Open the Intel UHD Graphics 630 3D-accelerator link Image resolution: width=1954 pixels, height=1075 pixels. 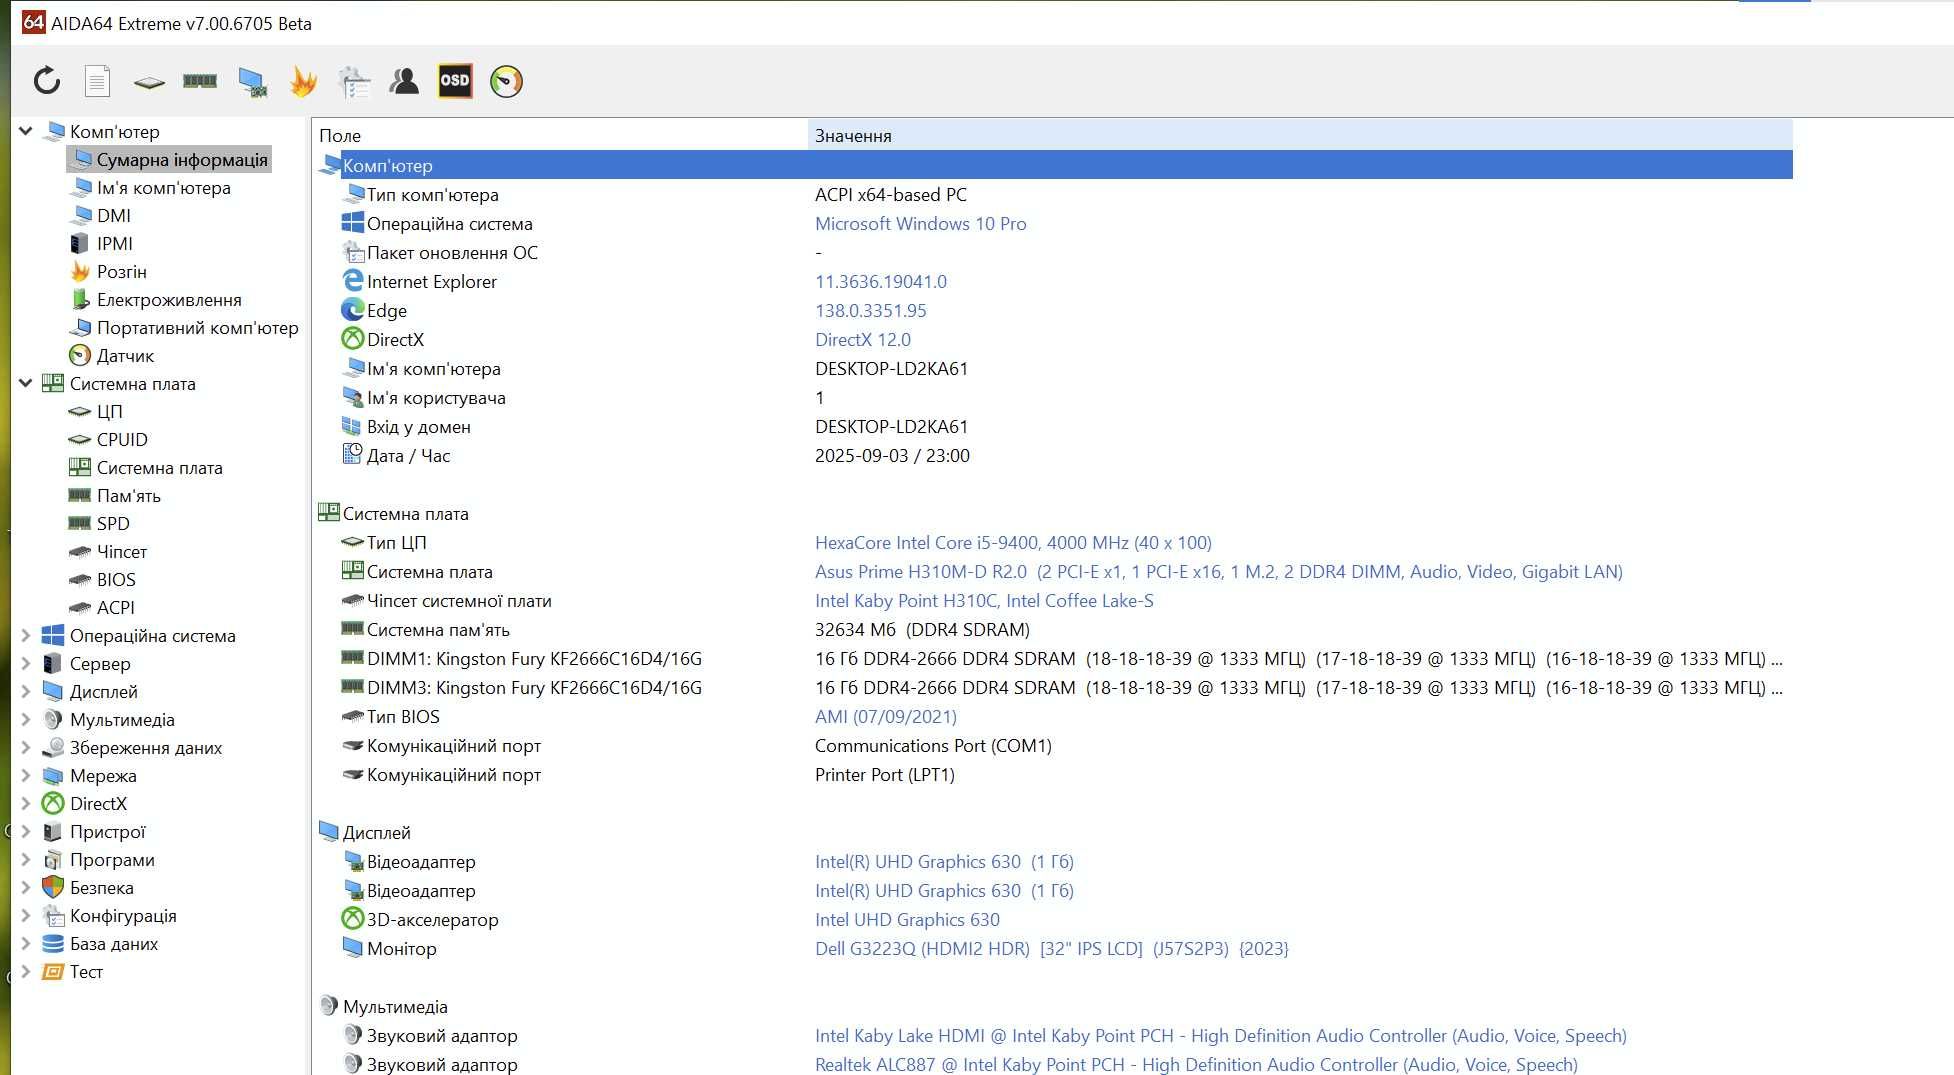tap(907, 920)
